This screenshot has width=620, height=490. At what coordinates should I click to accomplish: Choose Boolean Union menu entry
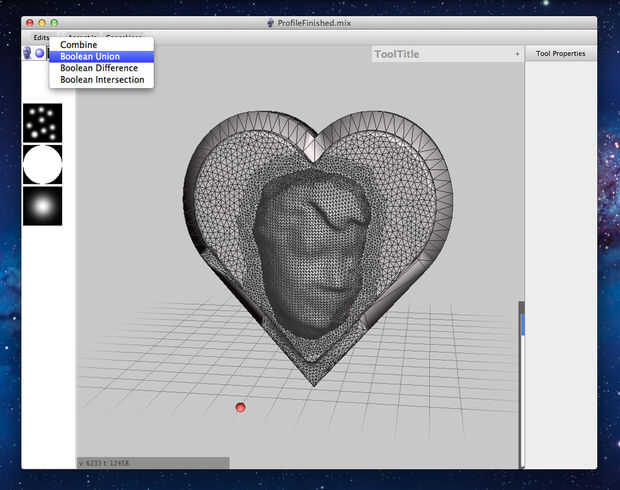pos(90,57)
